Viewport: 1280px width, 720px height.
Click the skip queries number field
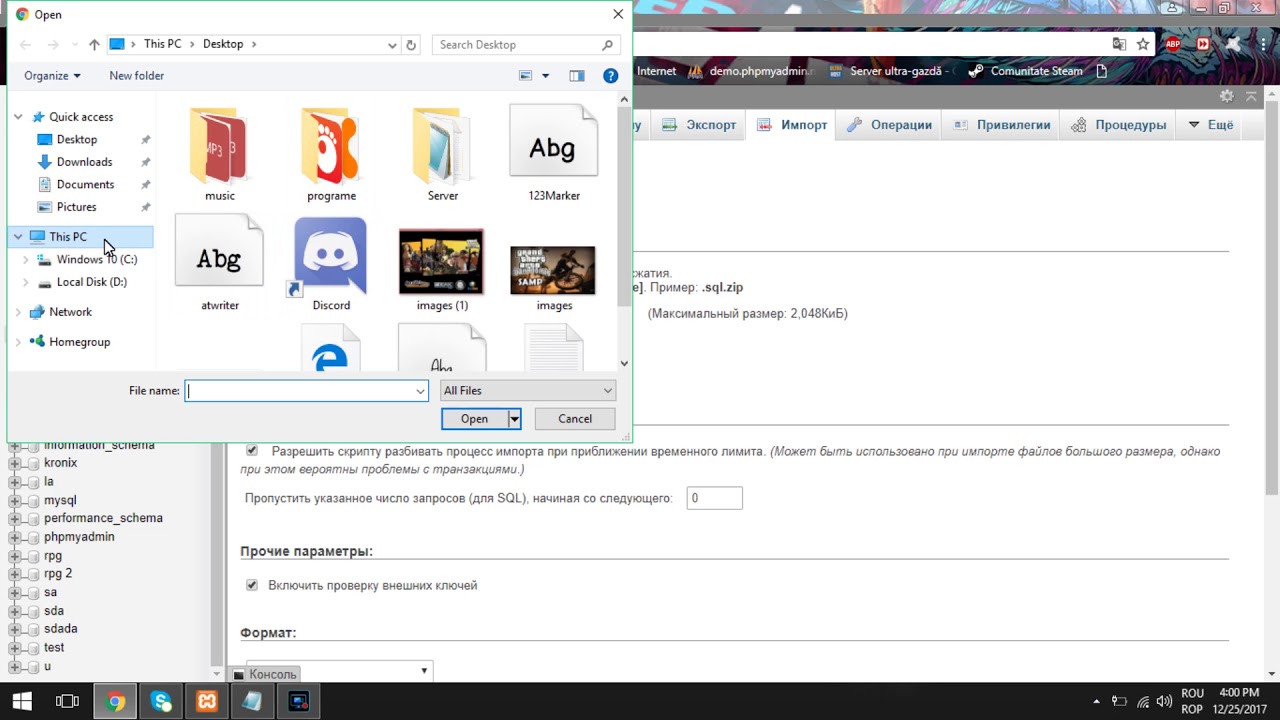click(x=714, y=498)
